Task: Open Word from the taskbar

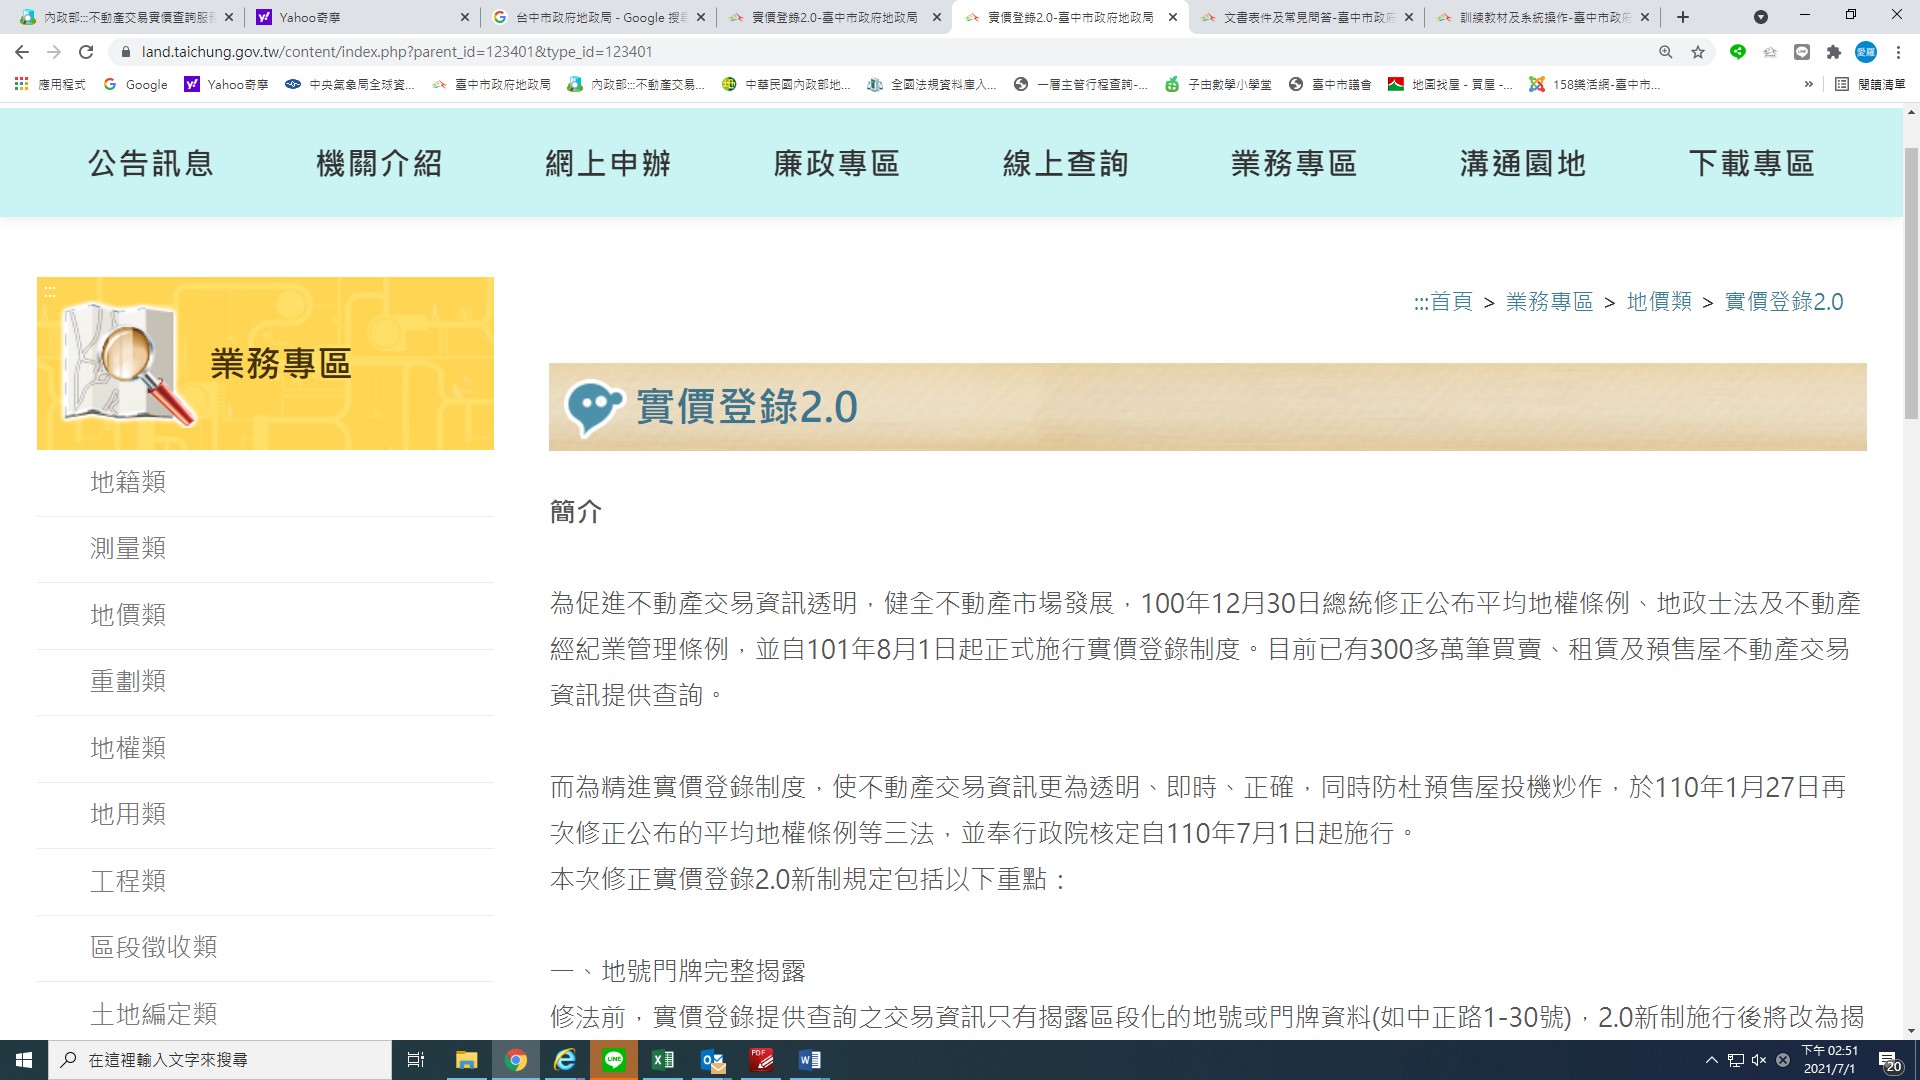Action: [x=811, y=1060]
